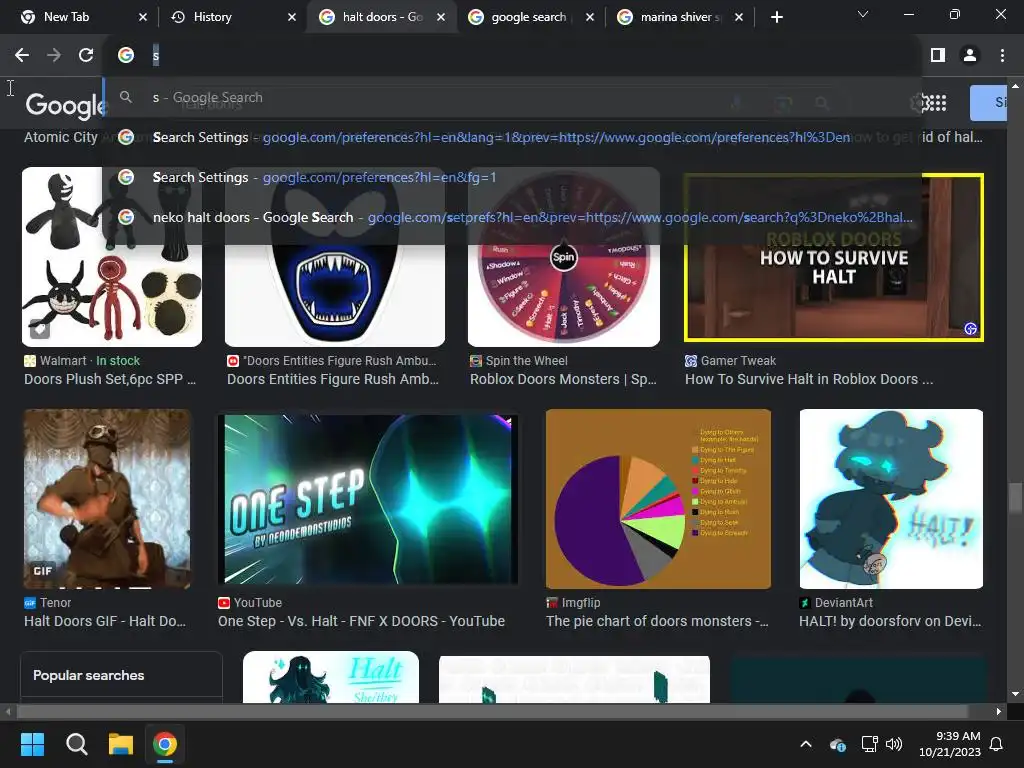Screen dimensions: 1024x768
Task: Click the horizontal scrollbar track
Action: pyautogui.click(x=493, y=711)
